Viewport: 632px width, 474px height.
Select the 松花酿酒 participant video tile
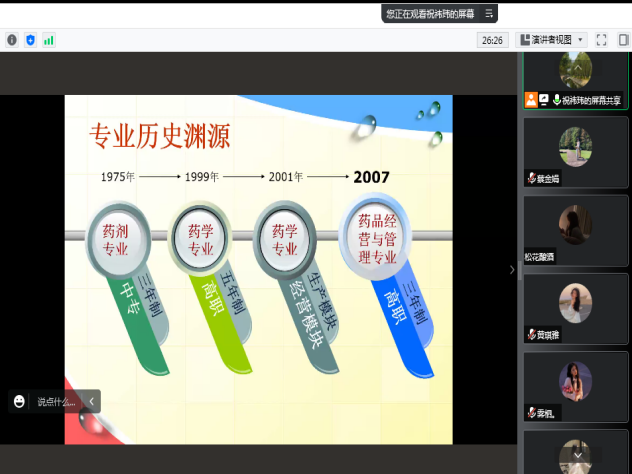pos(575,230)
